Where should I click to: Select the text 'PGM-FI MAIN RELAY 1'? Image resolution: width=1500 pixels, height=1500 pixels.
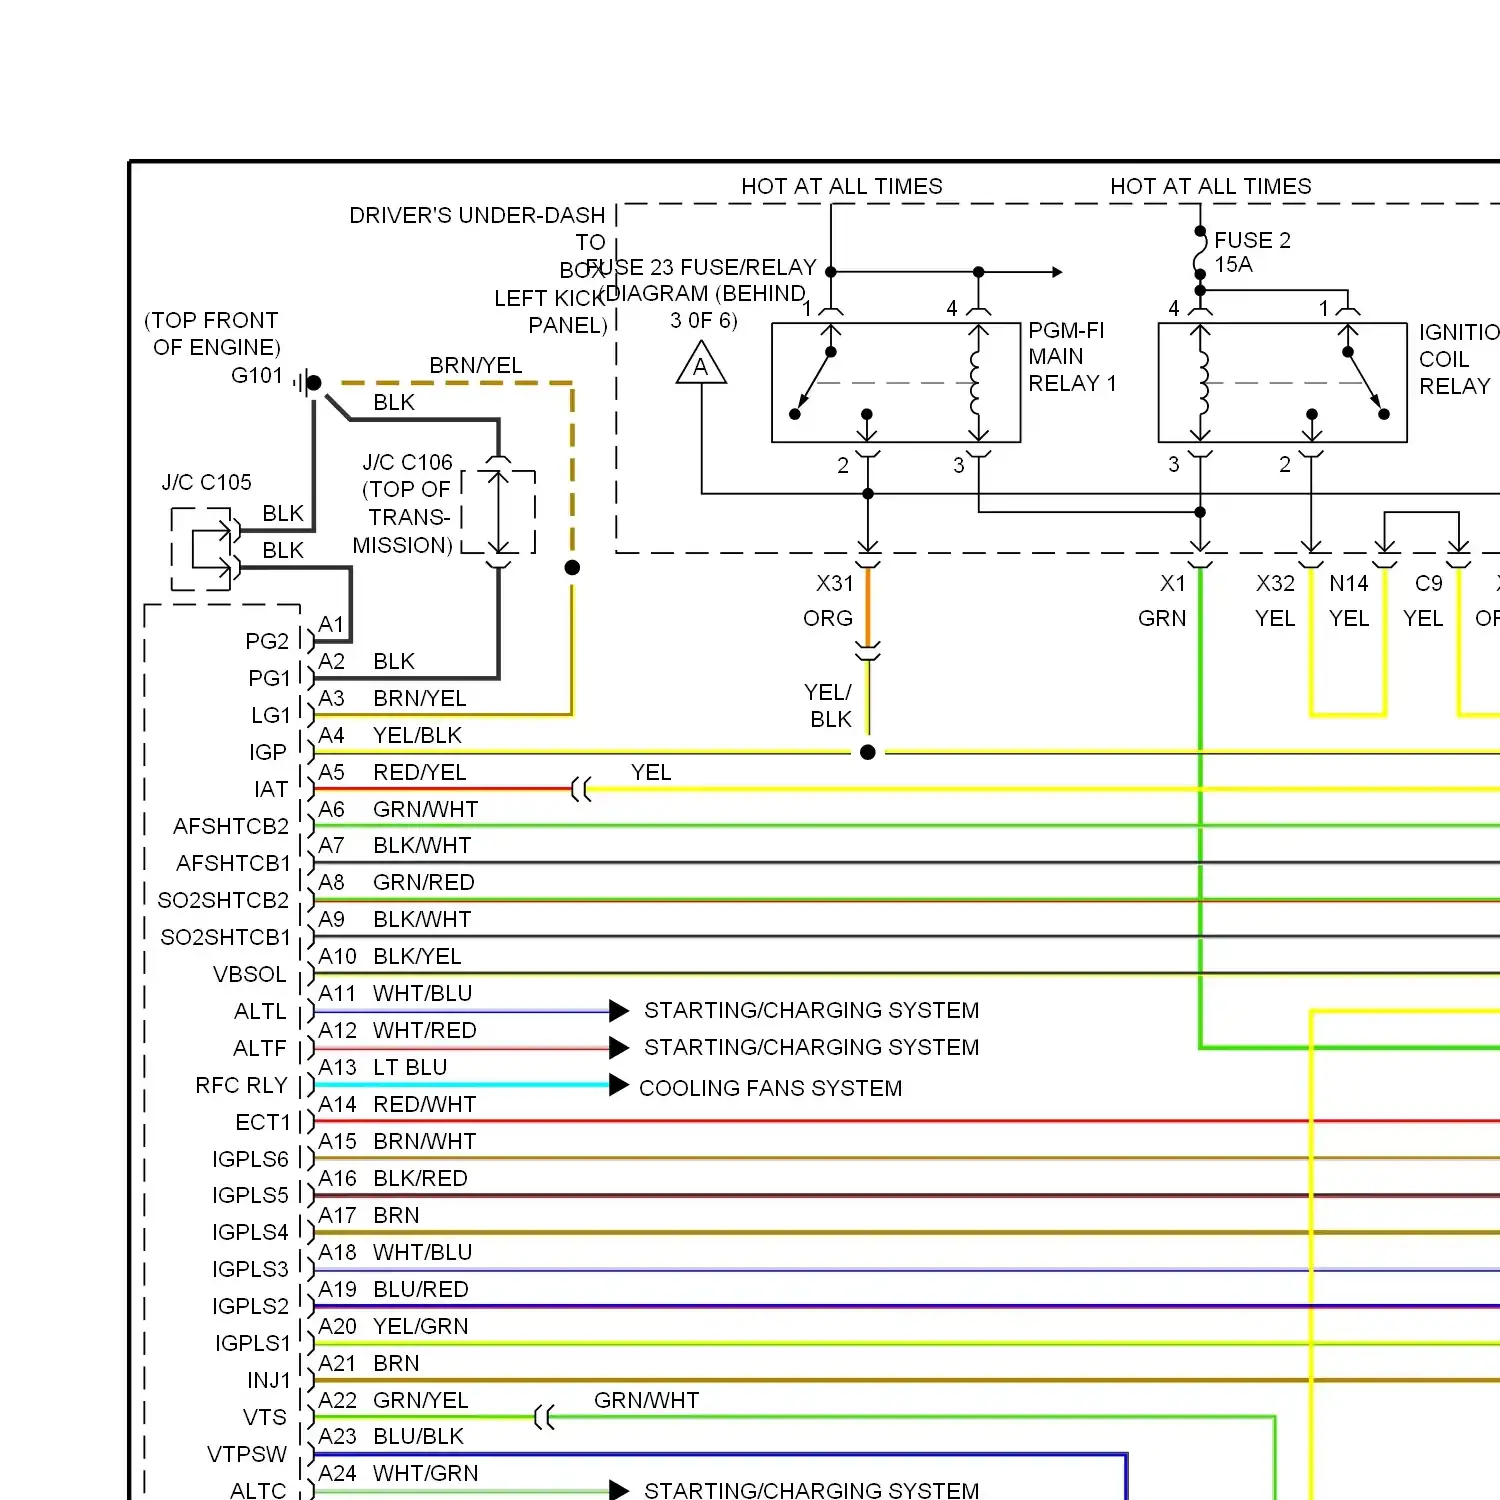click(1072, 357)
